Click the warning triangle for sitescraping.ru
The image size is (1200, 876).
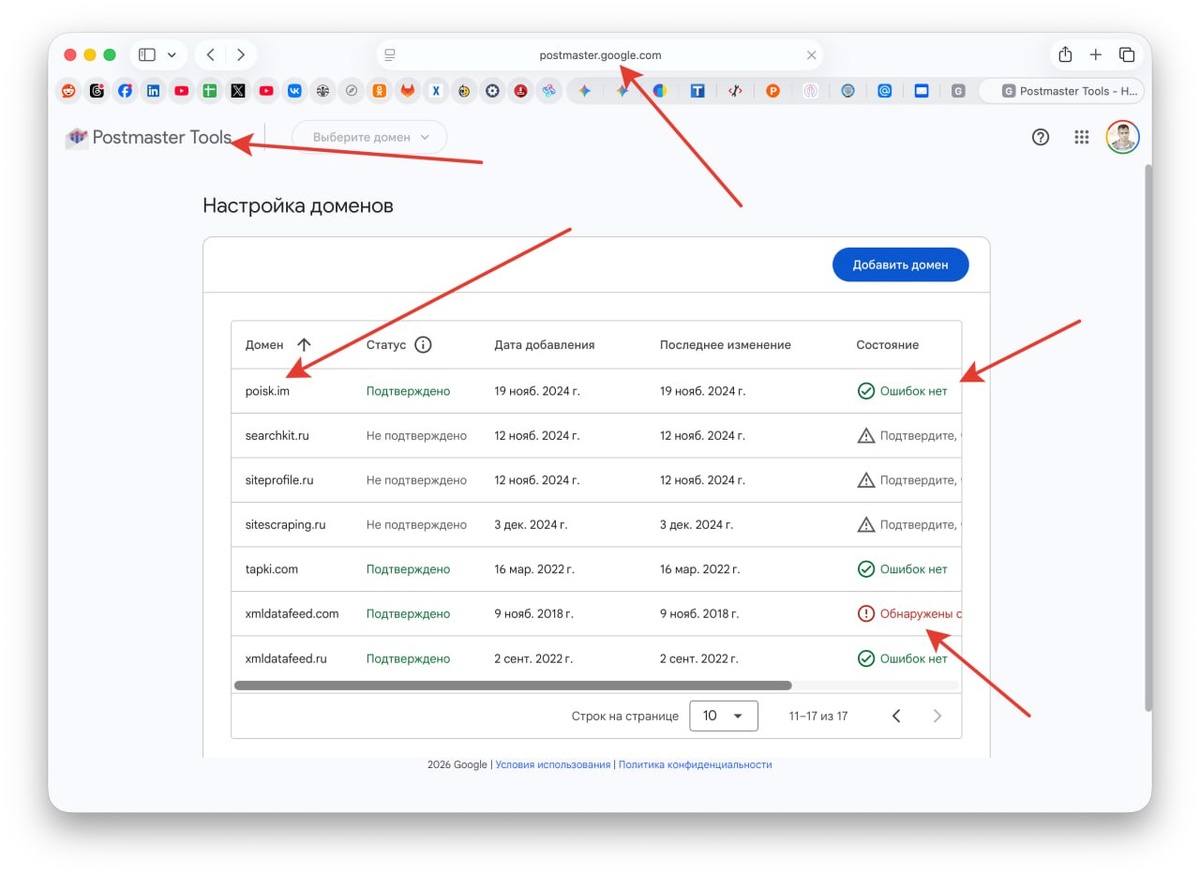866,524
